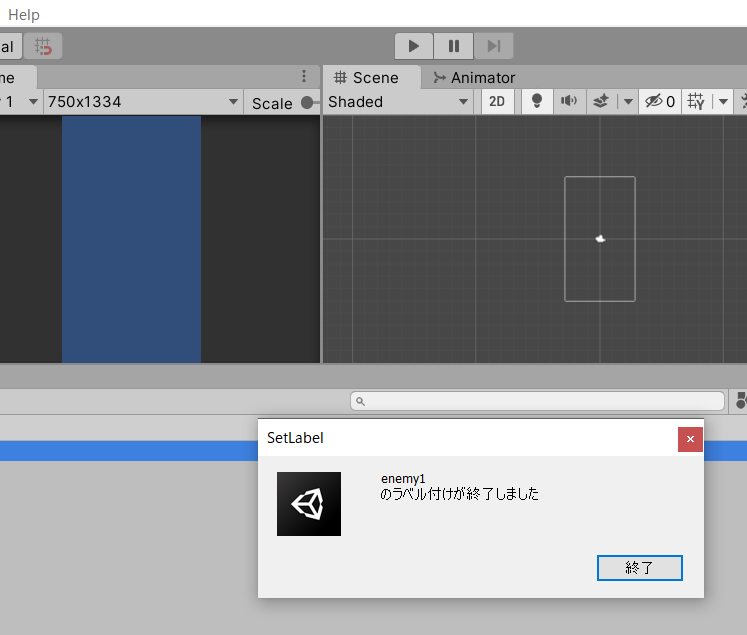The width and height of the screenshot is (747, 635).
Task: Start Play mode with the play button
Action: [414, 46]
